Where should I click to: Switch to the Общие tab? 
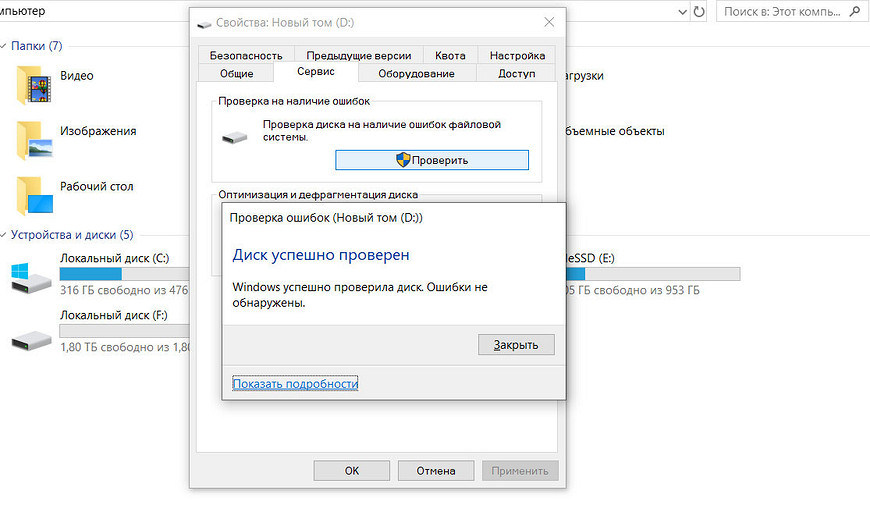click(x=236, y=73)
